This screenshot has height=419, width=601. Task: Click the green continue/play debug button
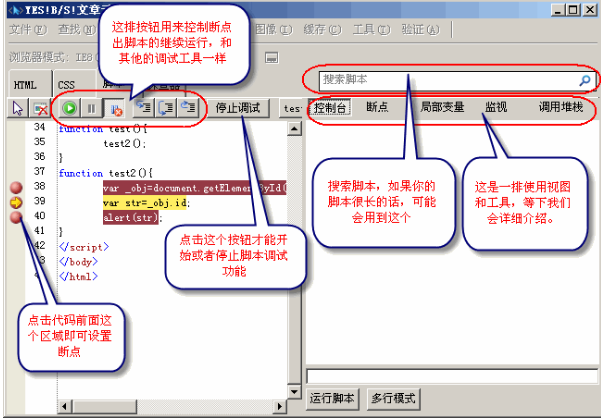pyautogui.click(x=70, y=108)
